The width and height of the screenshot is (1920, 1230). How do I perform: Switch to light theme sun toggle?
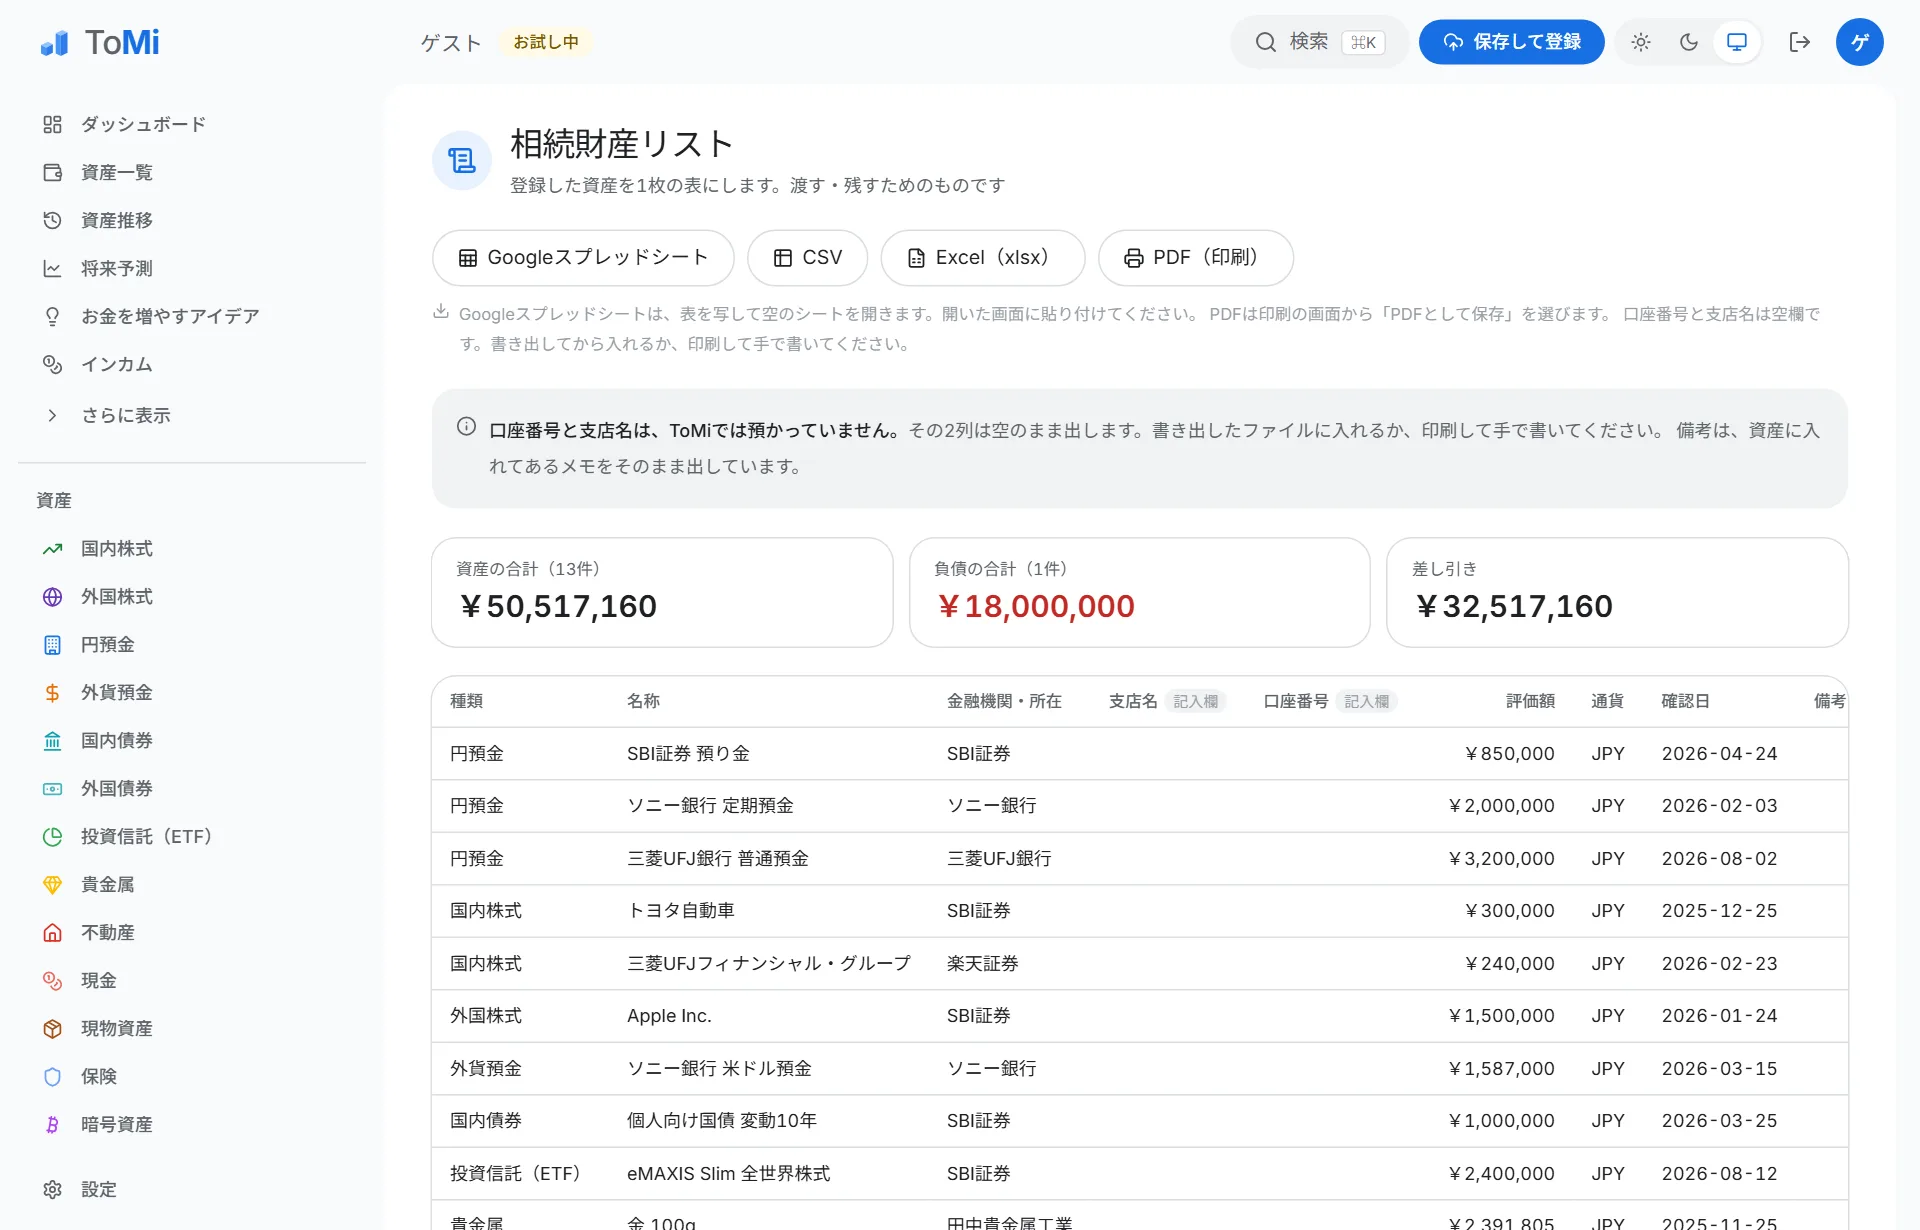1641,42
